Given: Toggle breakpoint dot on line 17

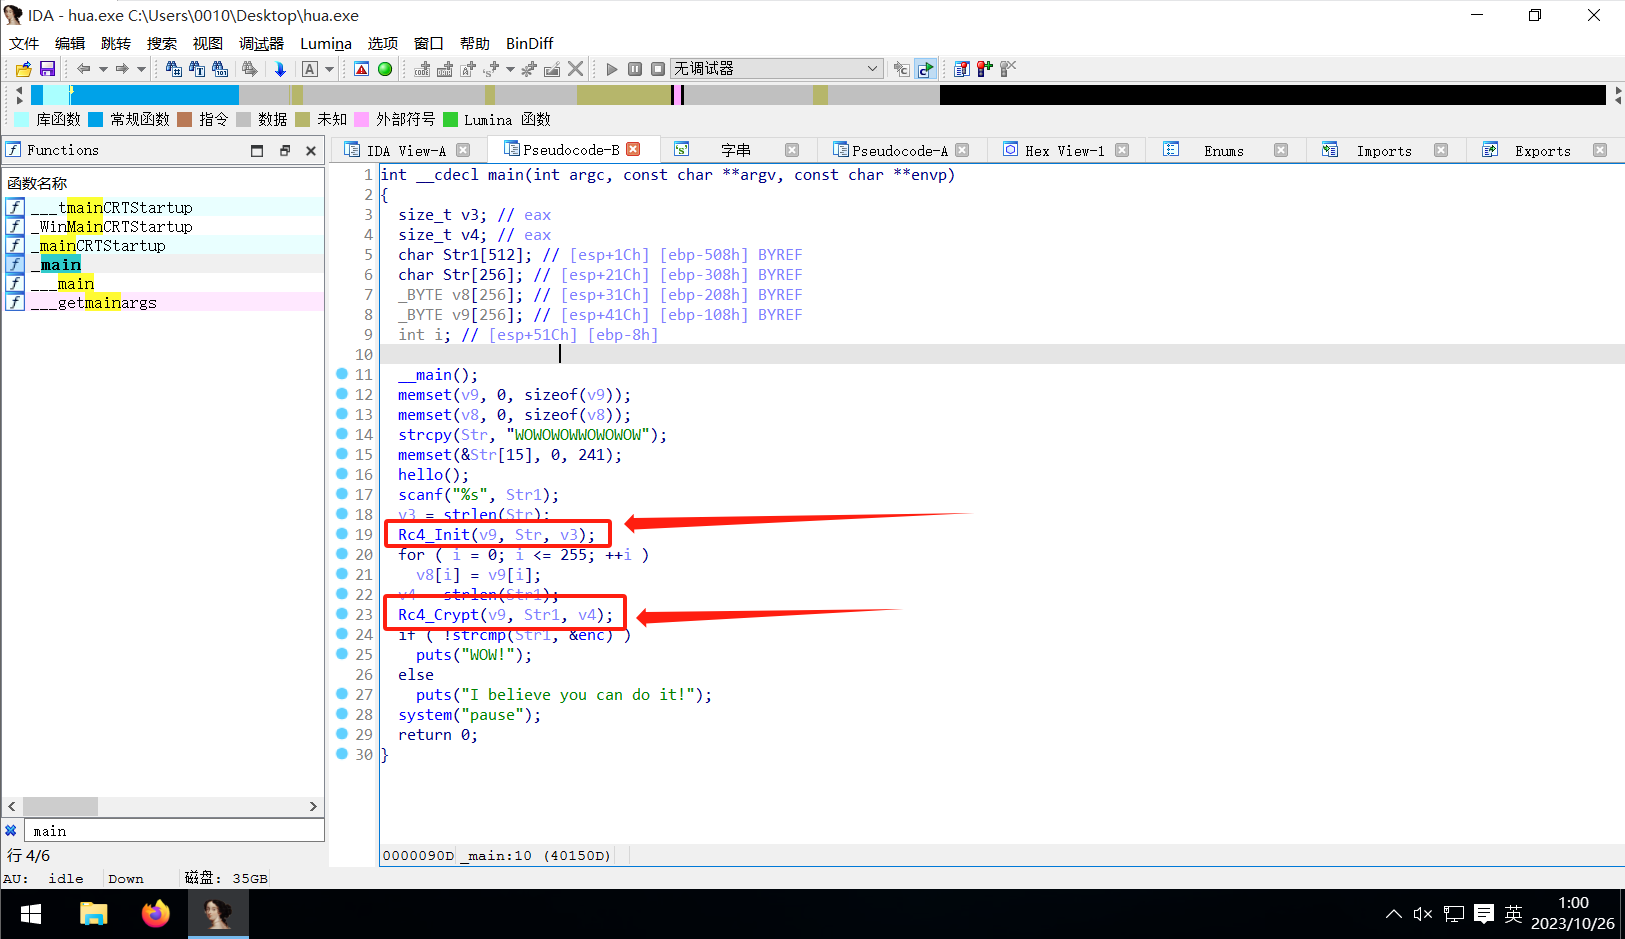Looking at the screenshot, I should [x=342, y=494].
